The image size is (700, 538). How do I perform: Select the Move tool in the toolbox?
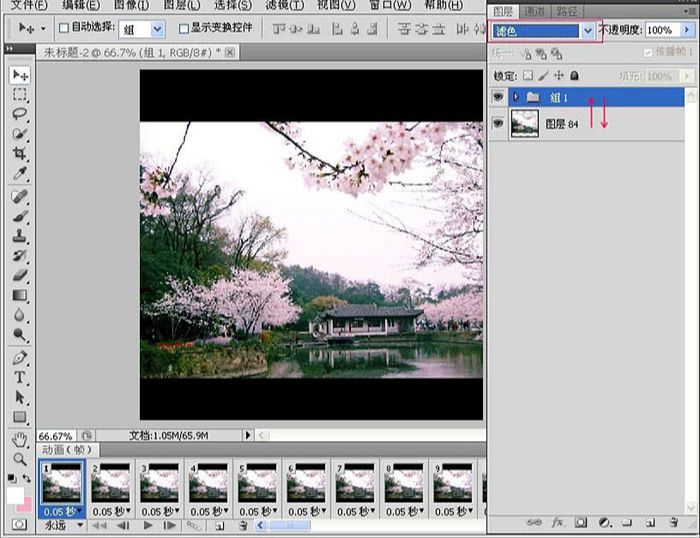[x=20, y=75]
